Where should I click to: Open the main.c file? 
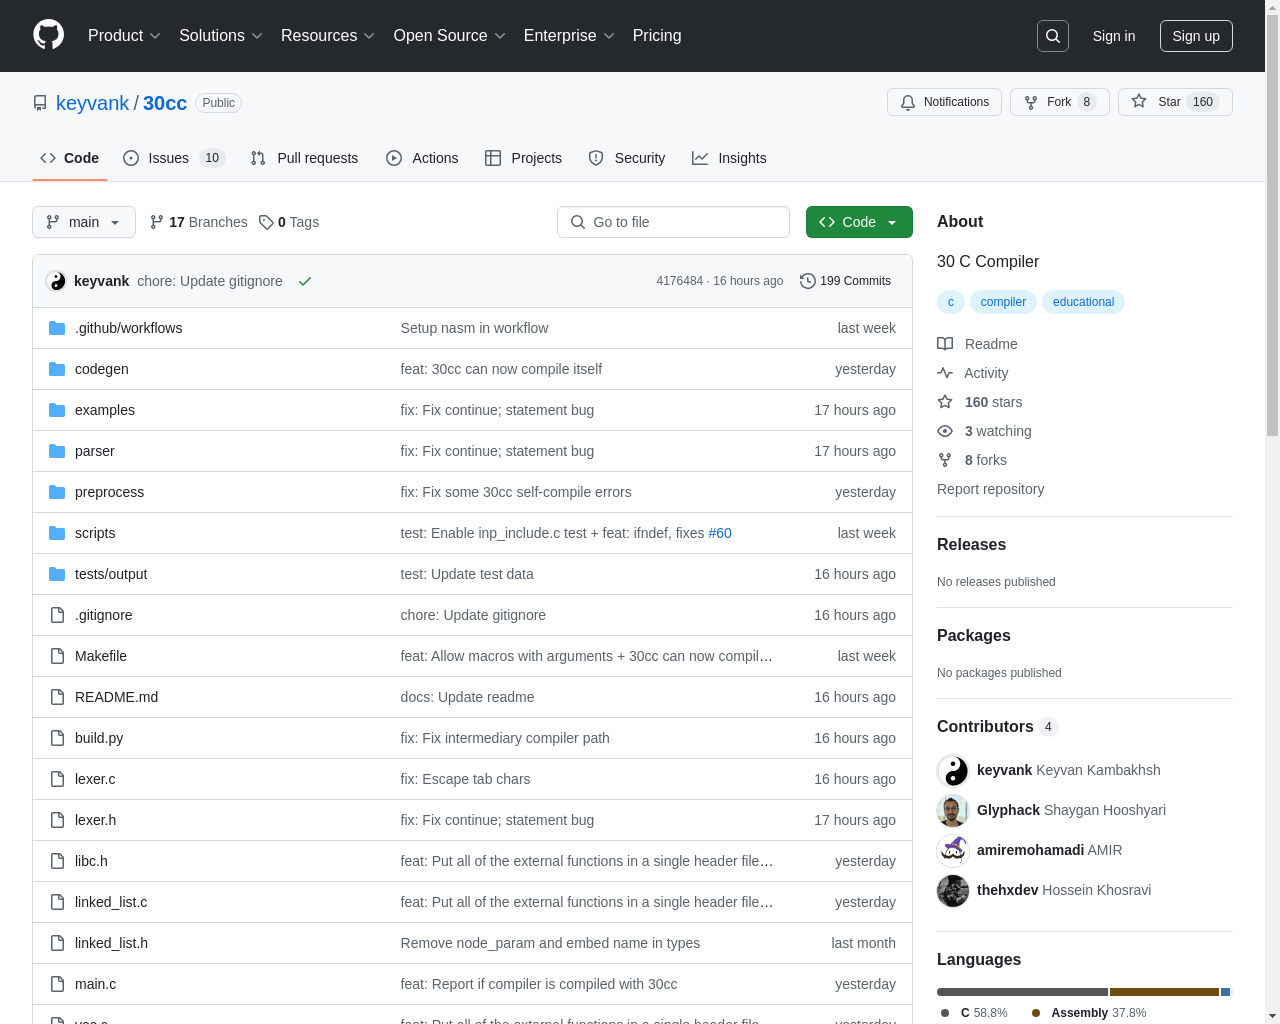pos(95,984)
